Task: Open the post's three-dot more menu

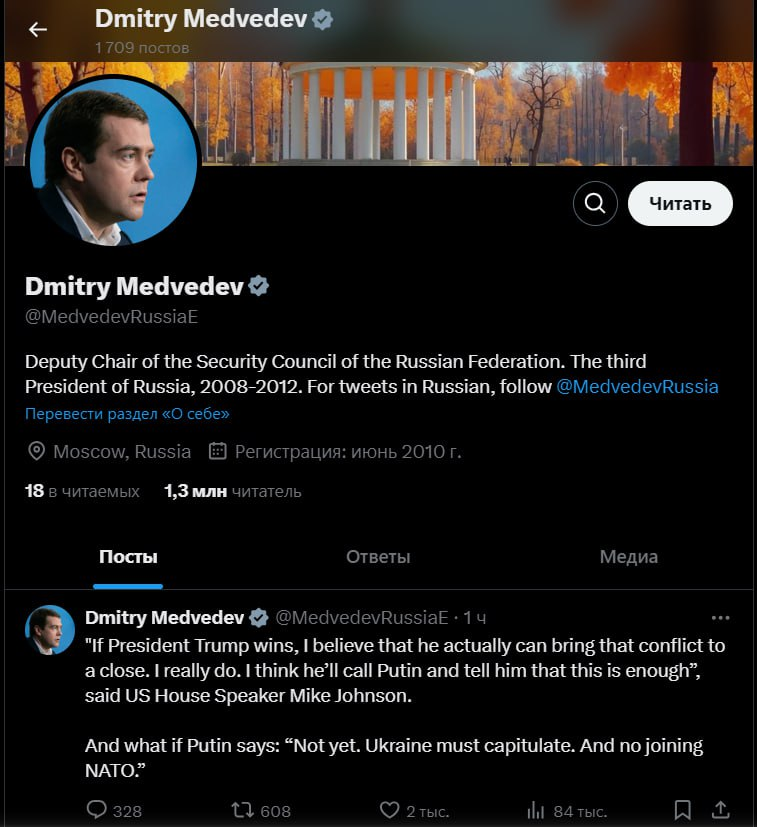Action: pos(720,618)
